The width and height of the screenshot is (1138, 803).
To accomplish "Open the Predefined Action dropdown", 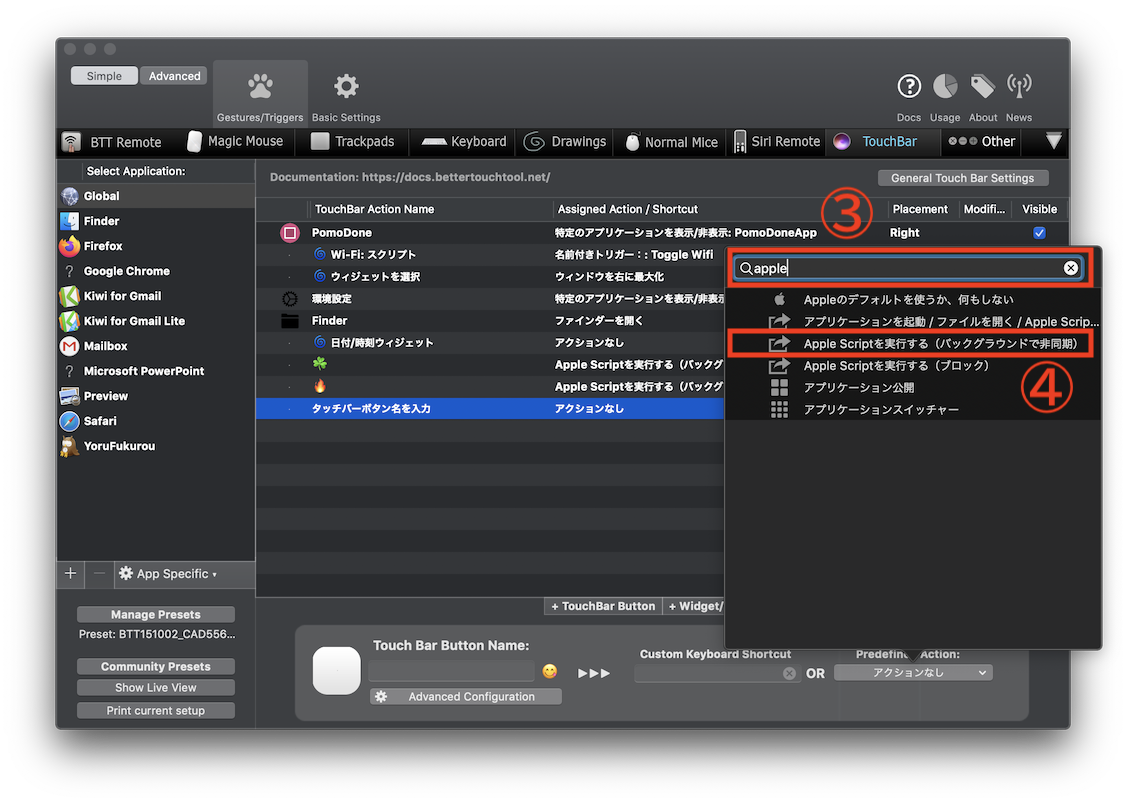I will click(912, 673).
